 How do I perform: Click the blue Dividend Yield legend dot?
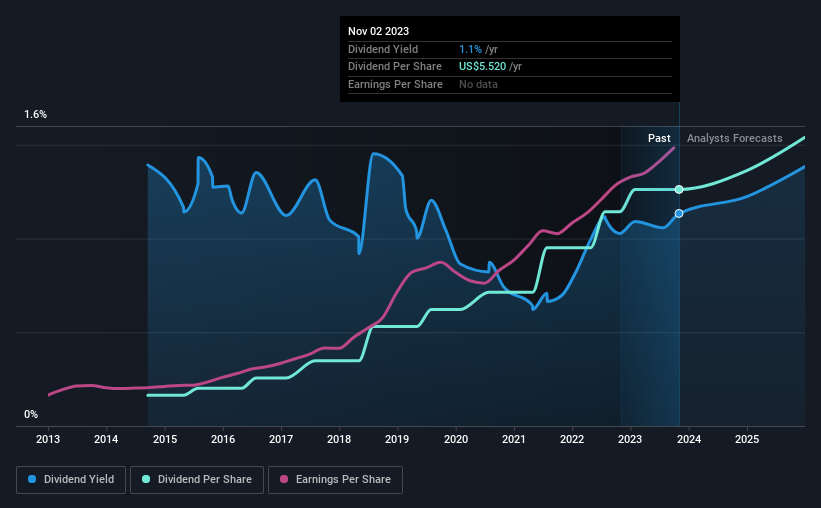32,479
